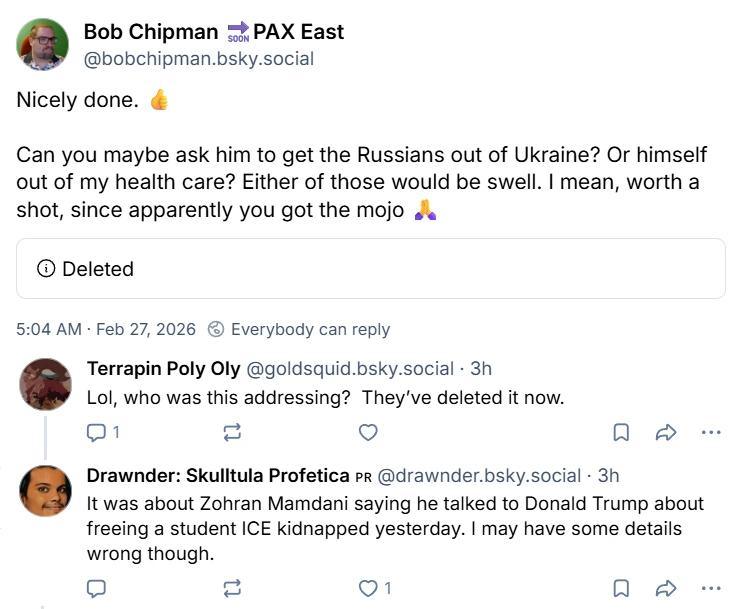Open more options on Terrapin's reply
The height and width of the screenshot is (609, 736).
pos(711,432)
